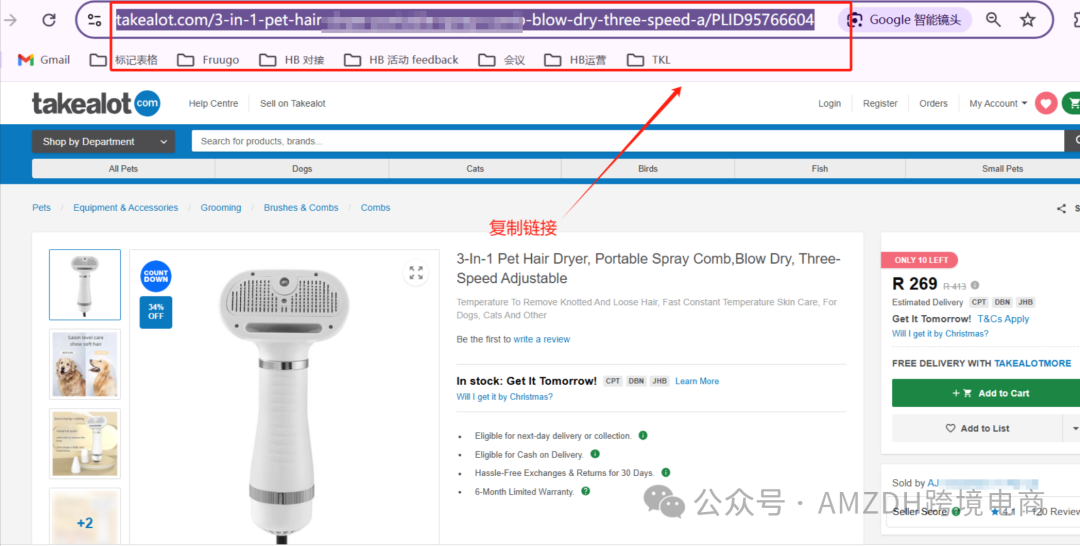This screenshot has height=546, width=1080.
Task: Click the takealot.com logo
Action: tap(96, 103)
